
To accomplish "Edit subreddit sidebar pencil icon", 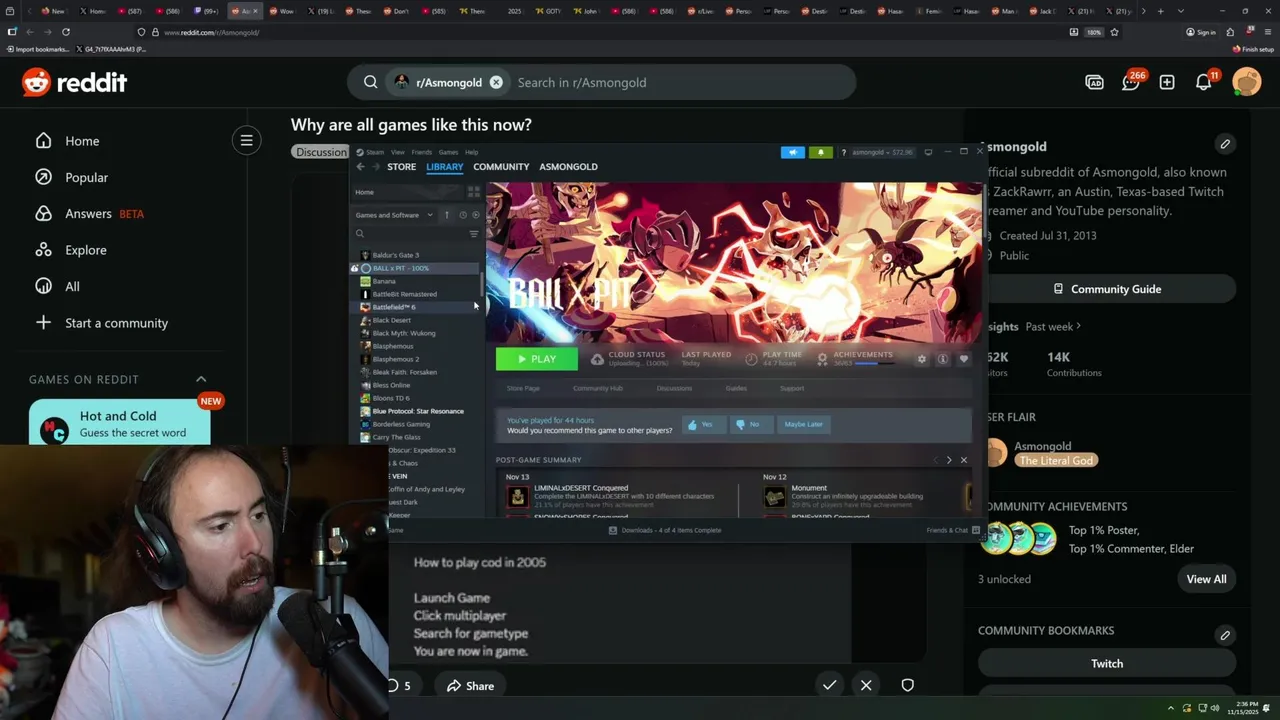I will (1225, 144).
